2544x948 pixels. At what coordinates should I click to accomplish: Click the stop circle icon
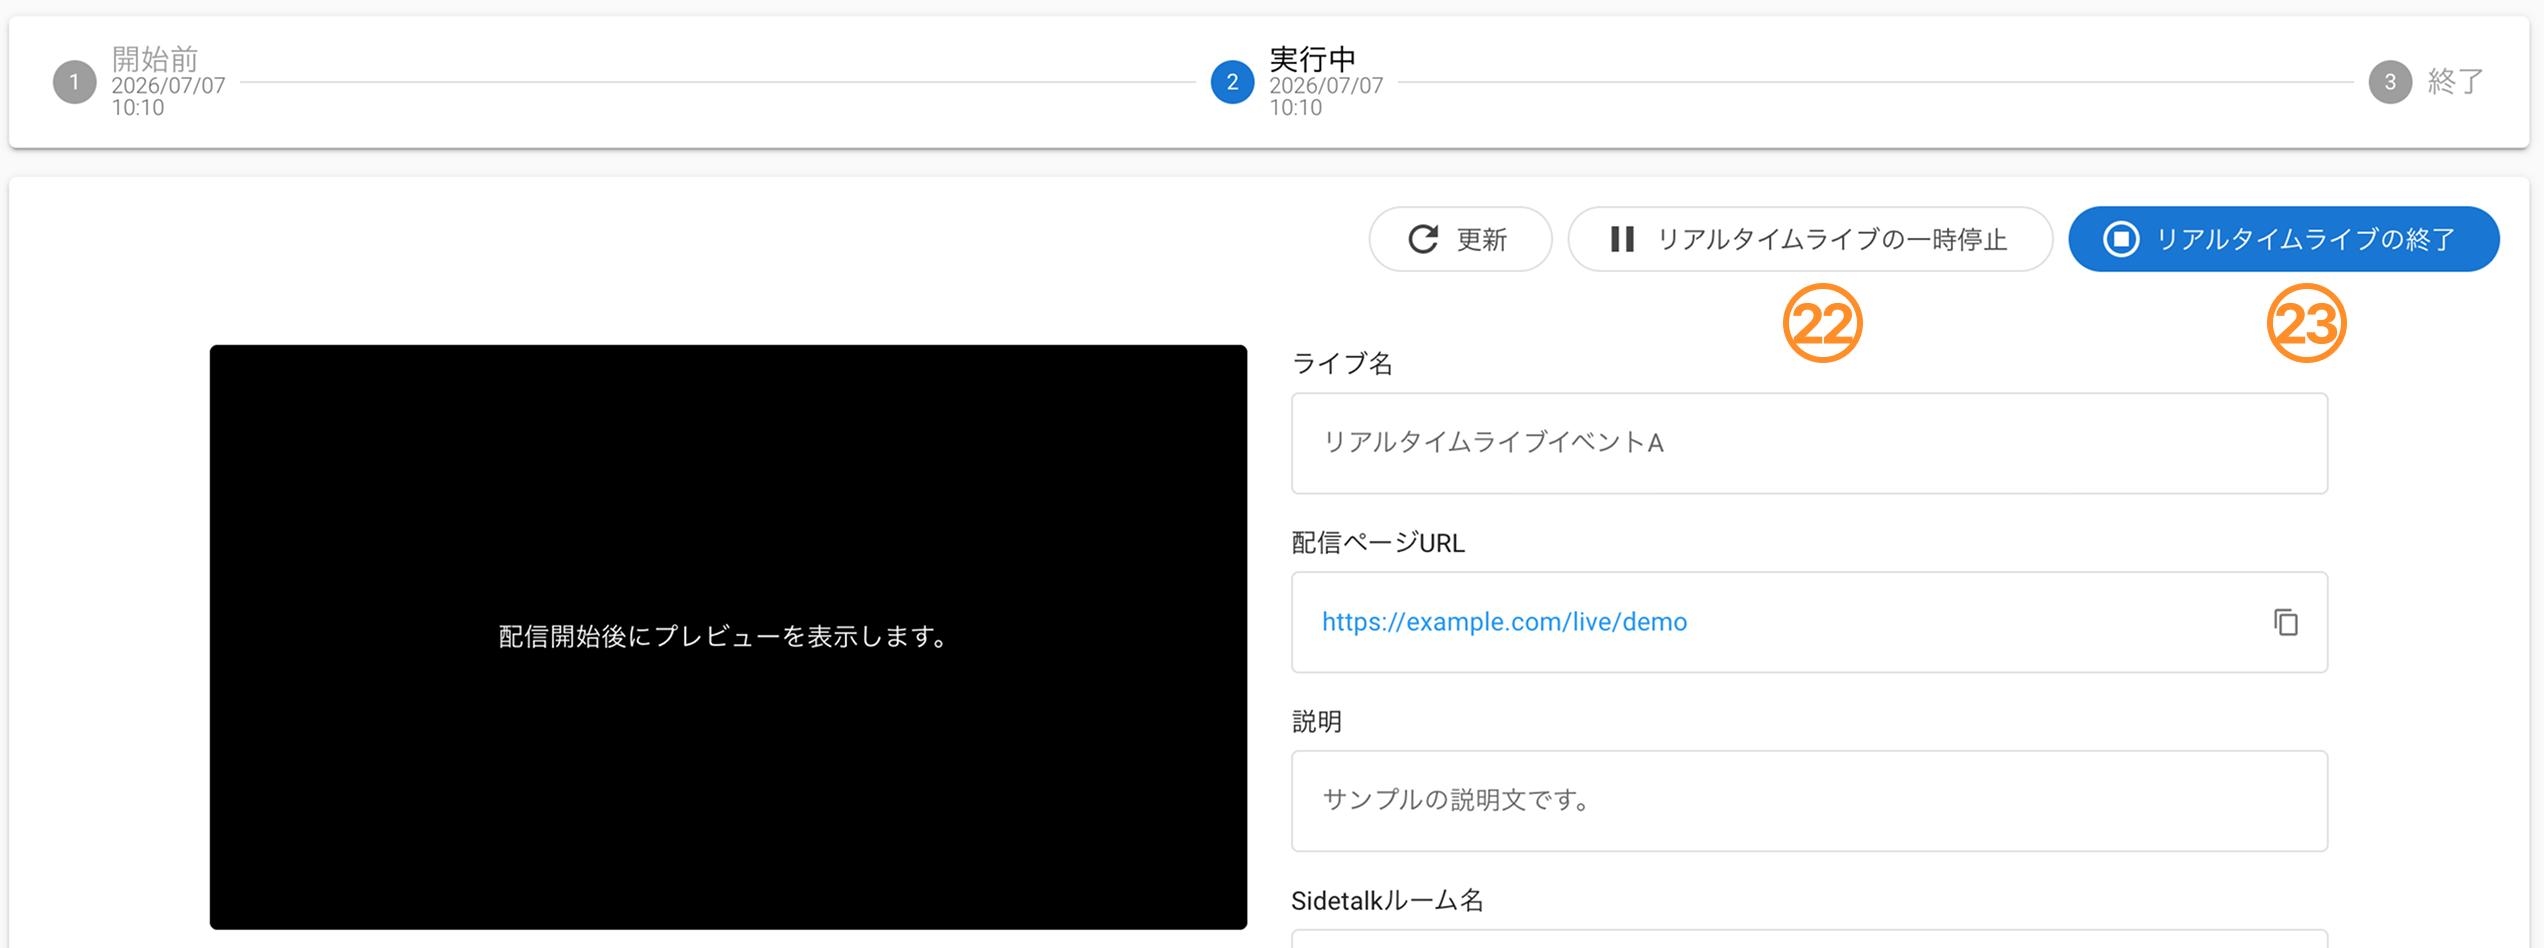(x=2121, y=239)
